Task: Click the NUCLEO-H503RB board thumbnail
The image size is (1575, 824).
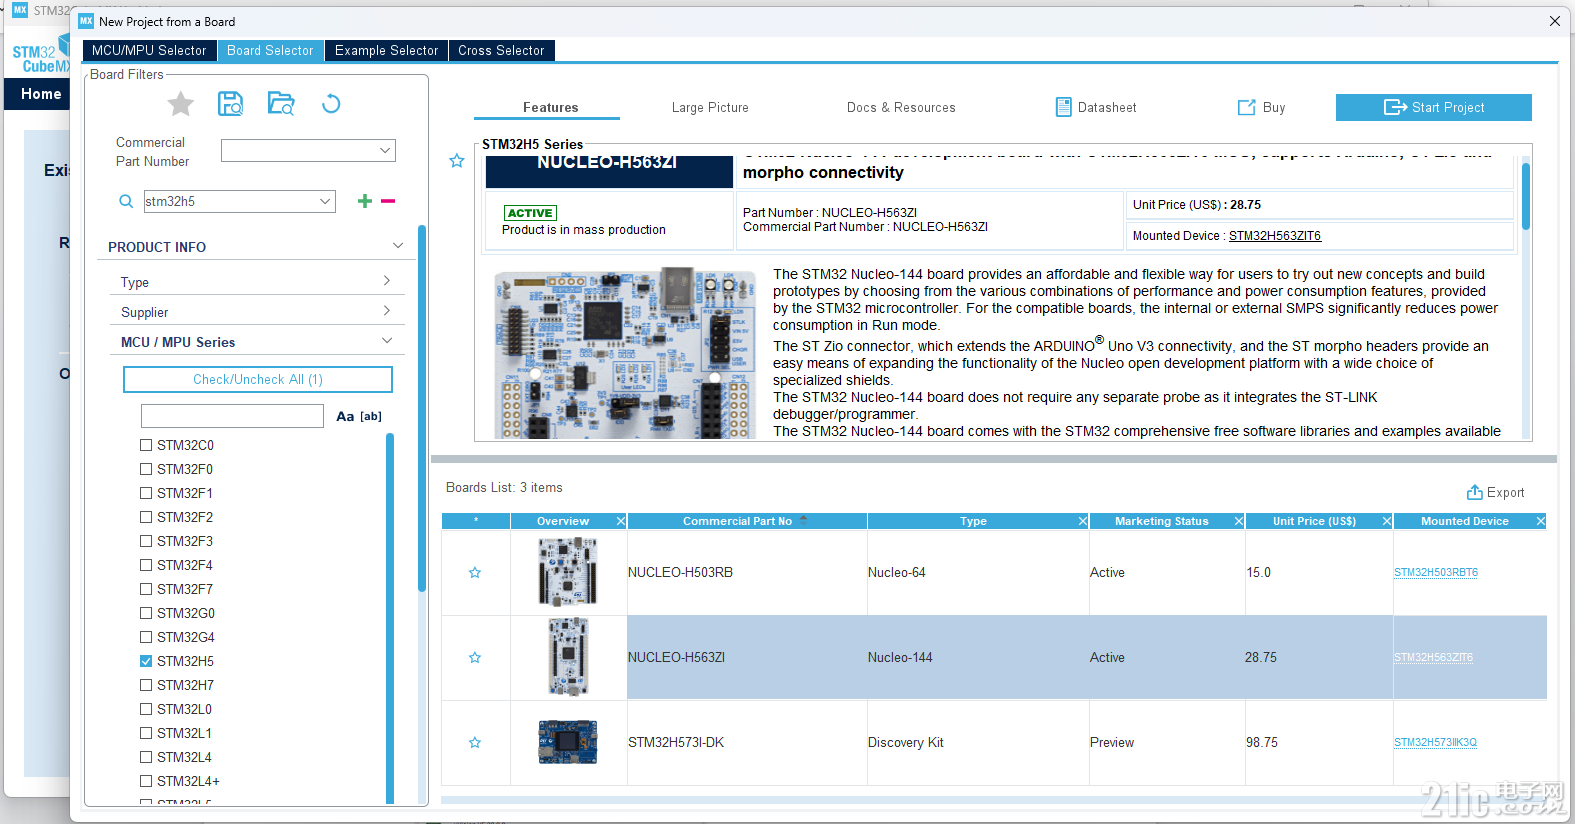Action: coord(568,572)
